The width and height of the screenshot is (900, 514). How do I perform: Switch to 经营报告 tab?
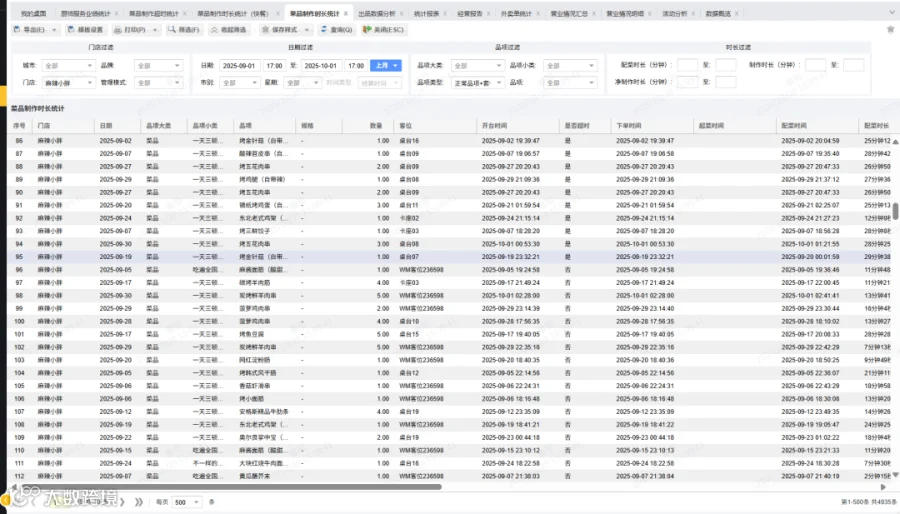(470, 13)
